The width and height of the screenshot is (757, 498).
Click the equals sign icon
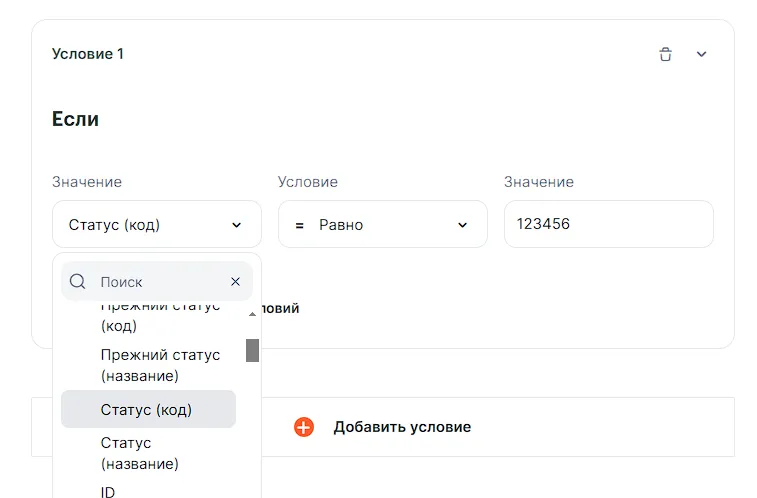[x=299, y=225]
